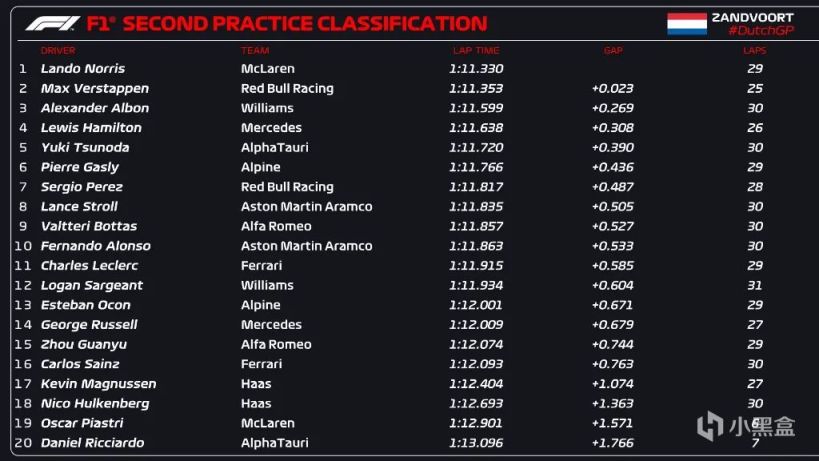The height and width of the screenshot is (461, 819).
Task: Click the ZANDVOORT venue label
Action: [x=752, y=17]
